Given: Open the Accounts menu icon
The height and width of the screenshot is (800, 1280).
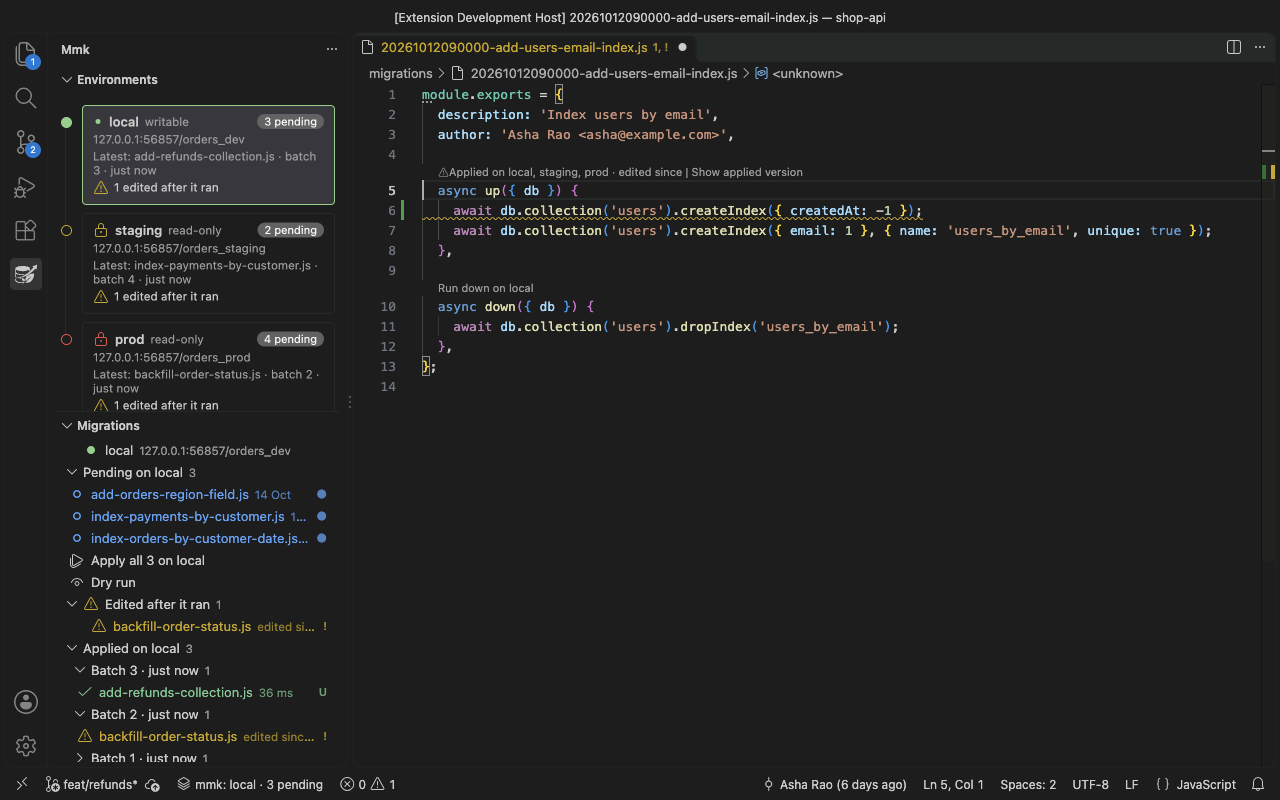Looking at the screenshot, I should tap(26, 702).
